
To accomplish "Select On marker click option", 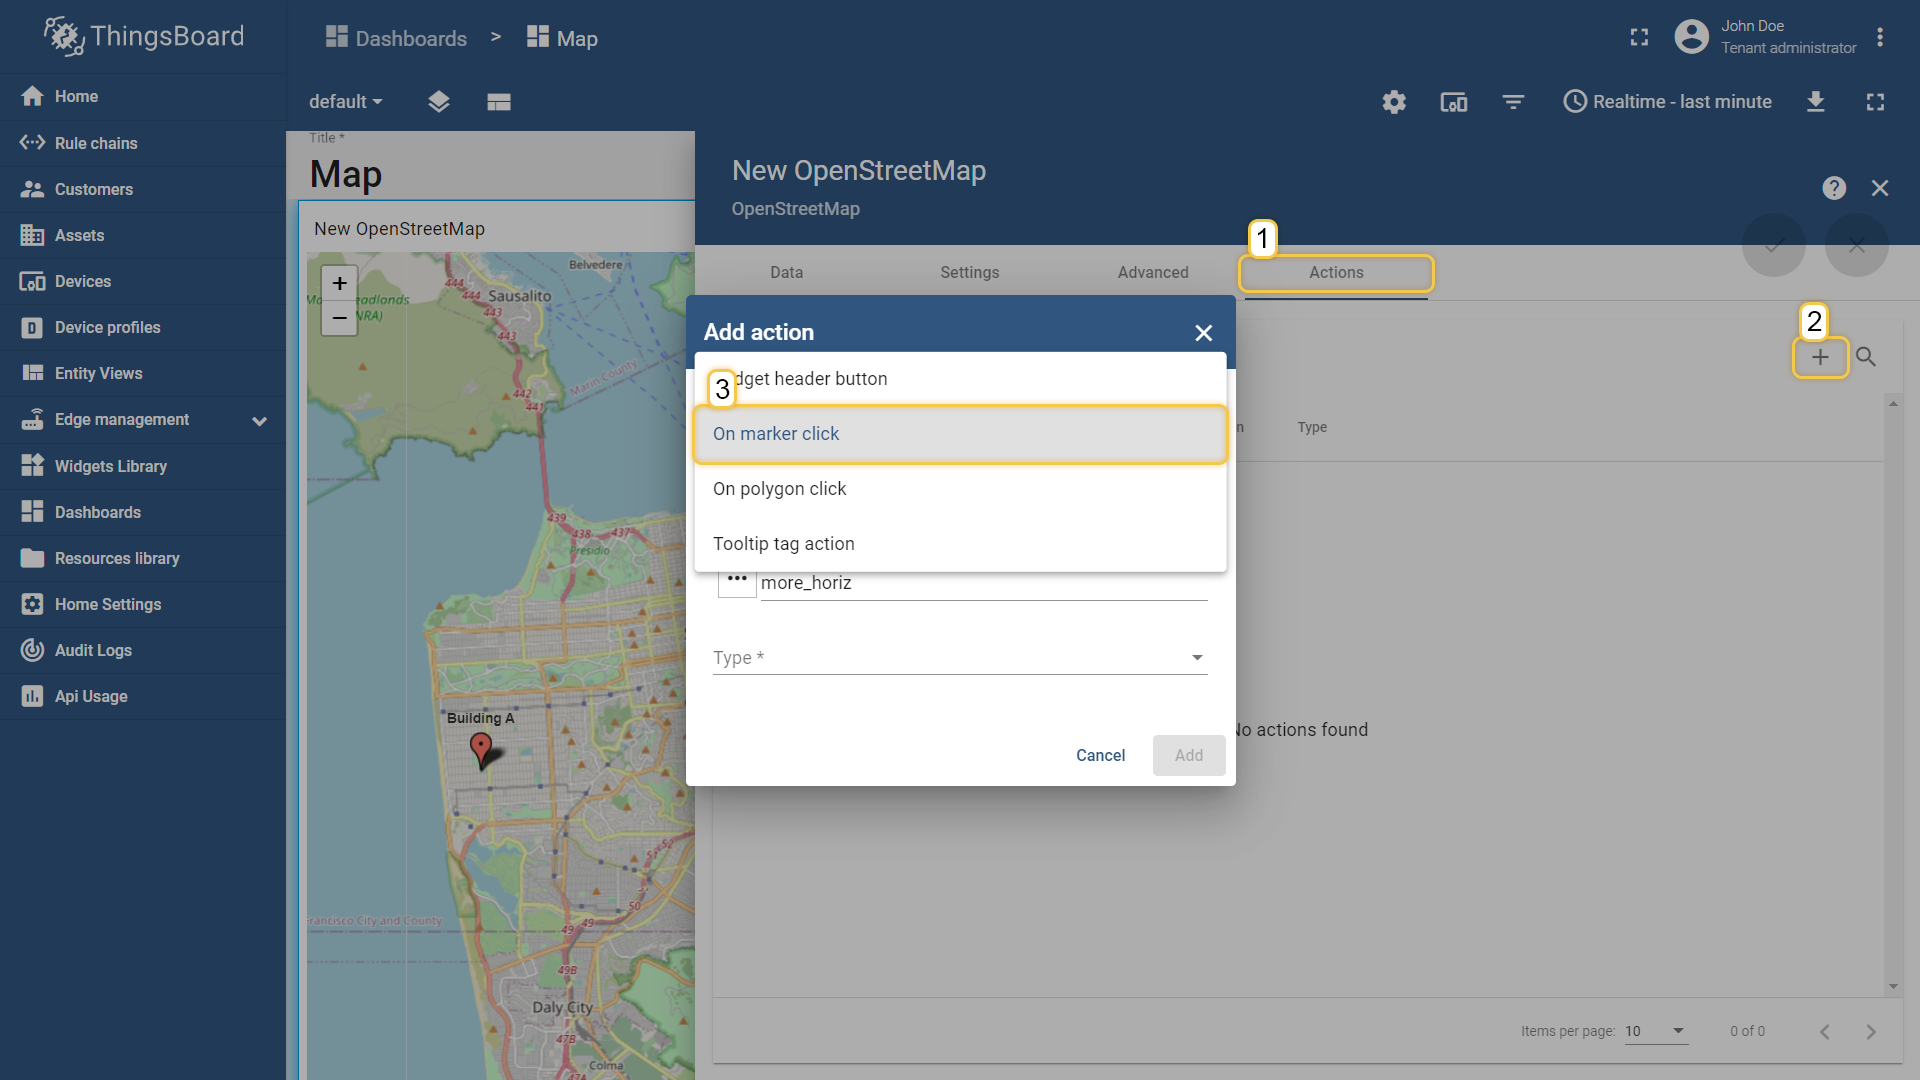I will click(x=960, y=434).
